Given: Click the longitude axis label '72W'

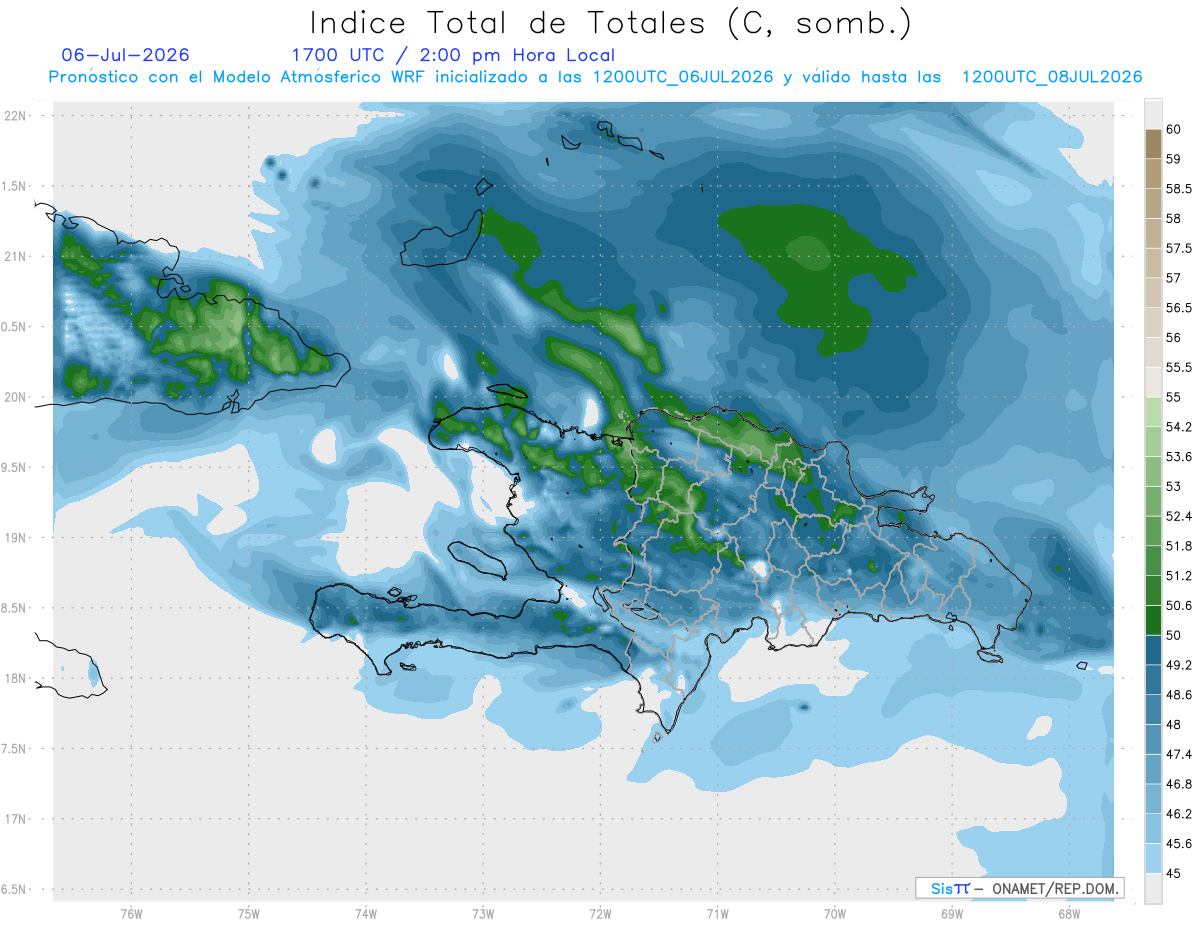Looking at the screenshot, I should point(600,913).
